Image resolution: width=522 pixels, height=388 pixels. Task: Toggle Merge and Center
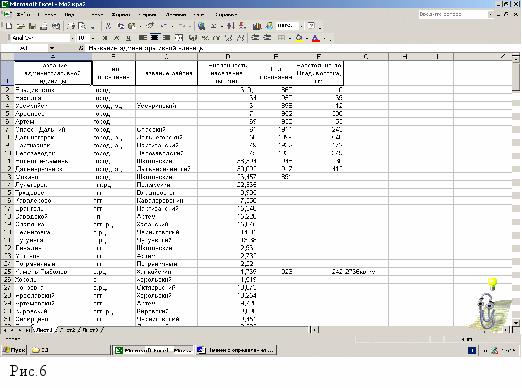(x=179, y=38)
